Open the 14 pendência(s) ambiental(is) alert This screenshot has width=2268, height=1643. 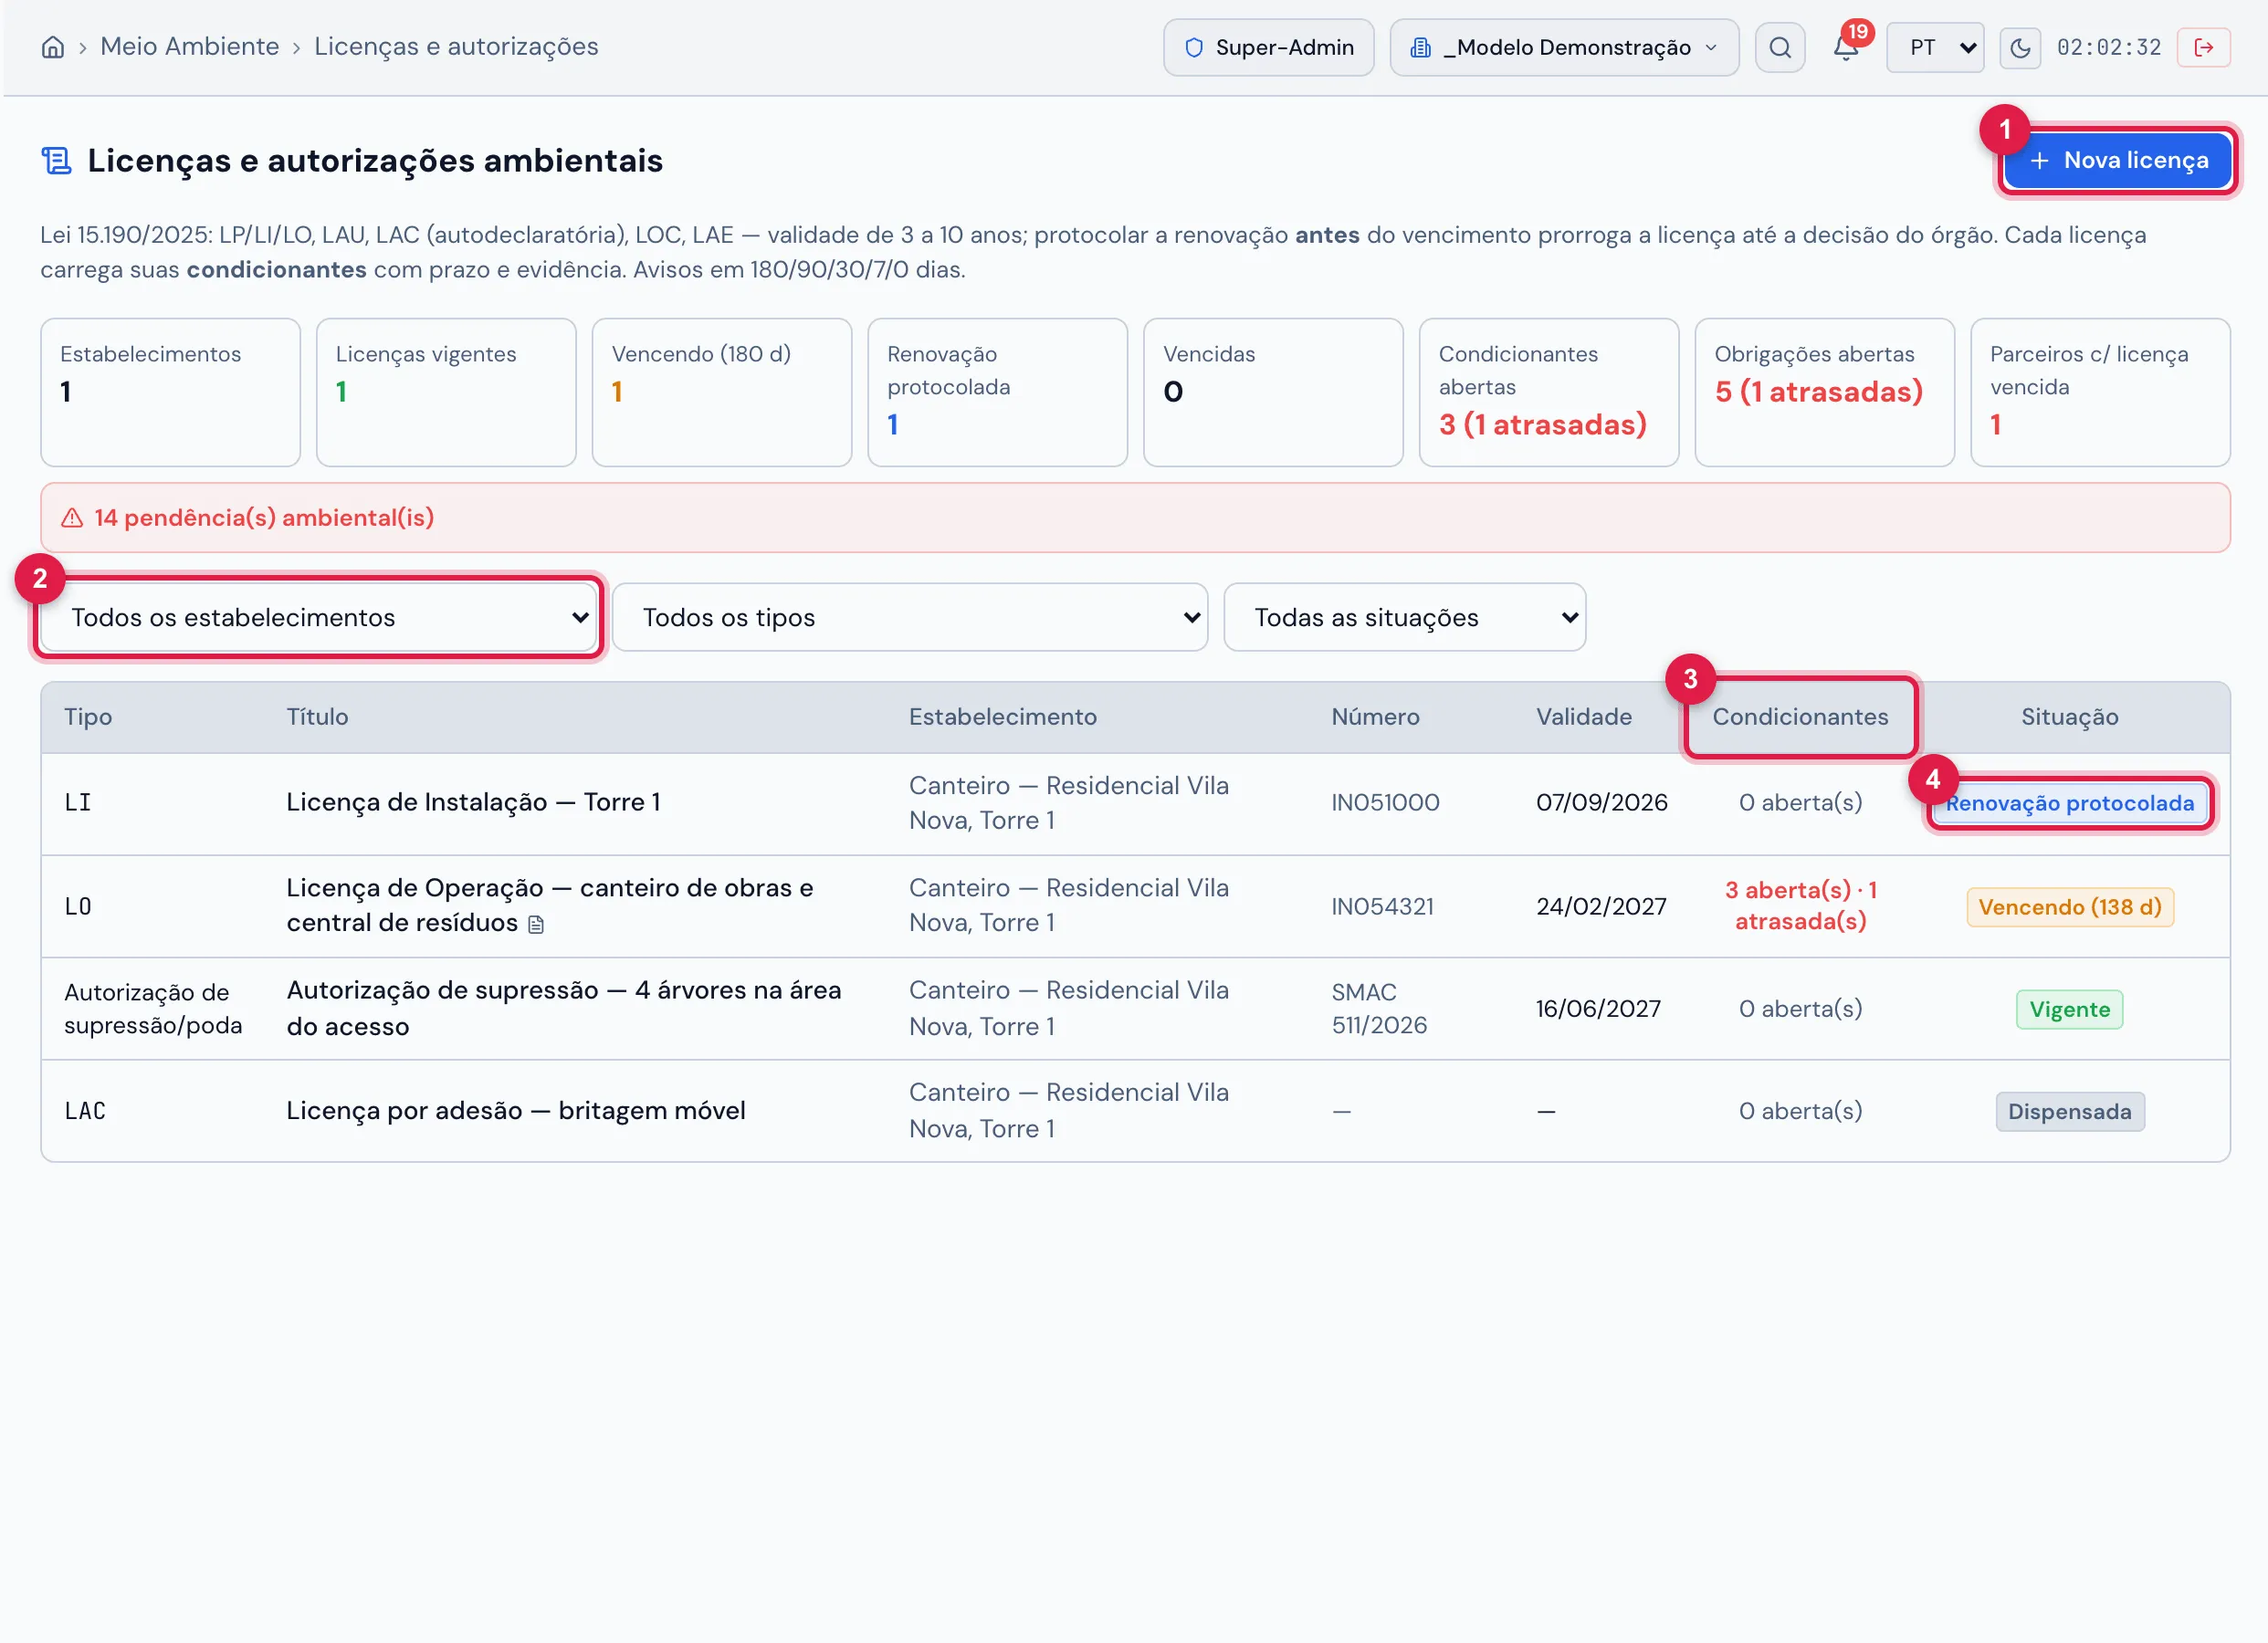click(x=1134, y=518)
